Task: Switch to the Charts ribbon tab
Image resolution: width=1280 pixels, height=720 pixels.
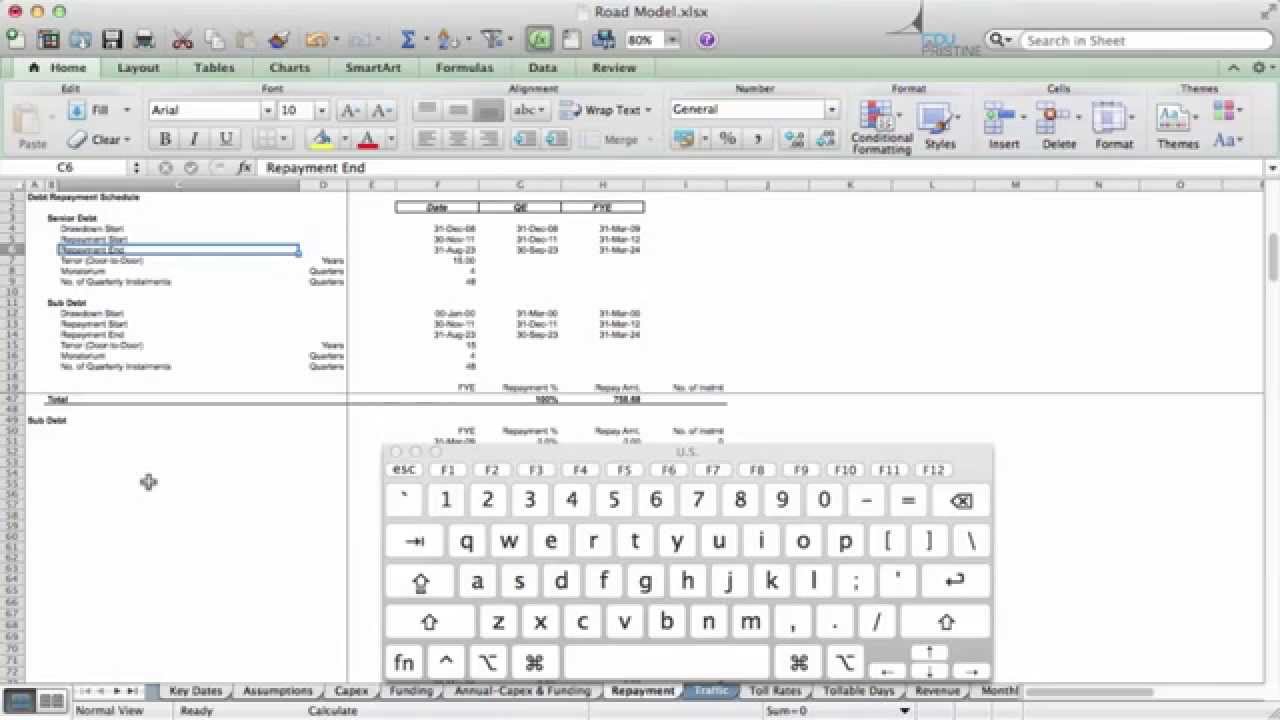Action: (289, 68)
